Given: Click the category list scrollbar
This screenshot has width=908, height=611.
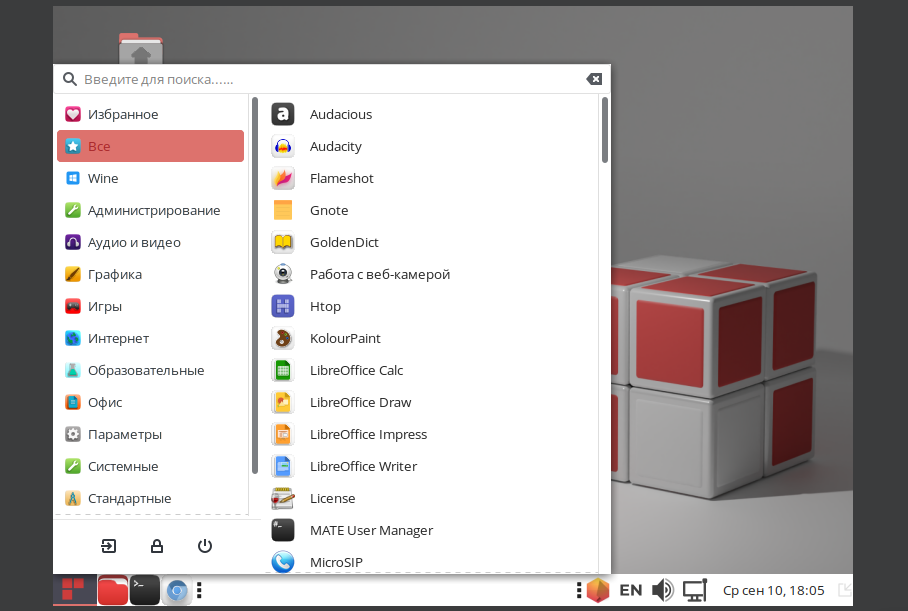Looking at the screenshot, I should pos(255,285).
